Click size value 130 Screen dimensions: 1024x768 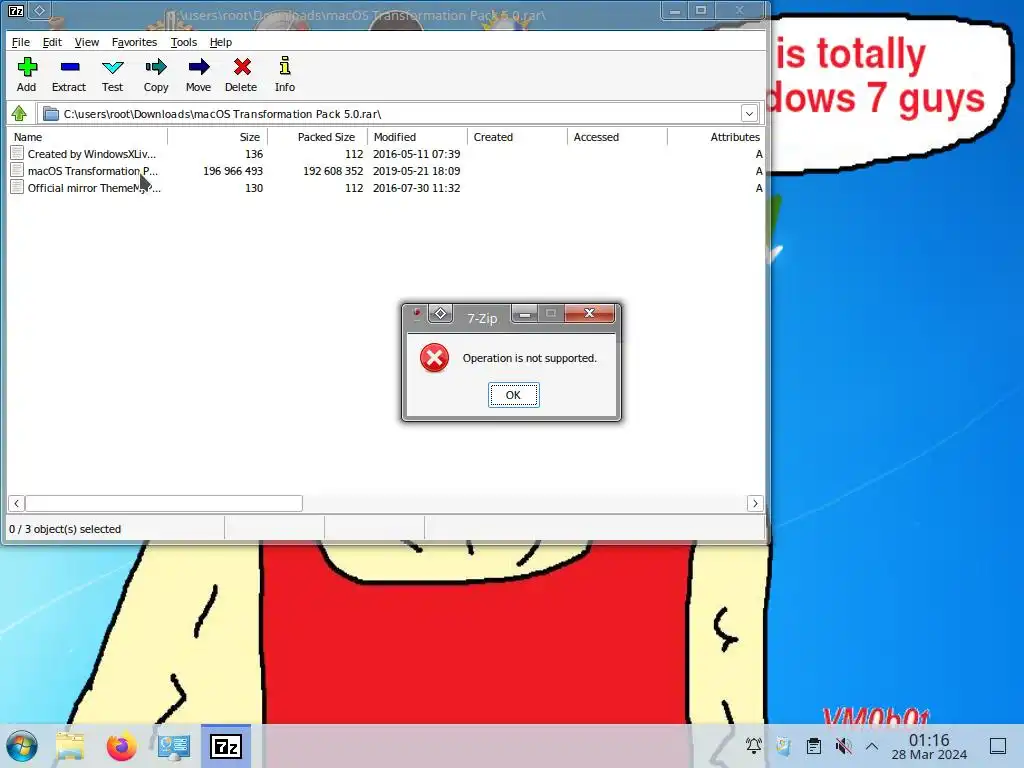(x=254, y=188)
